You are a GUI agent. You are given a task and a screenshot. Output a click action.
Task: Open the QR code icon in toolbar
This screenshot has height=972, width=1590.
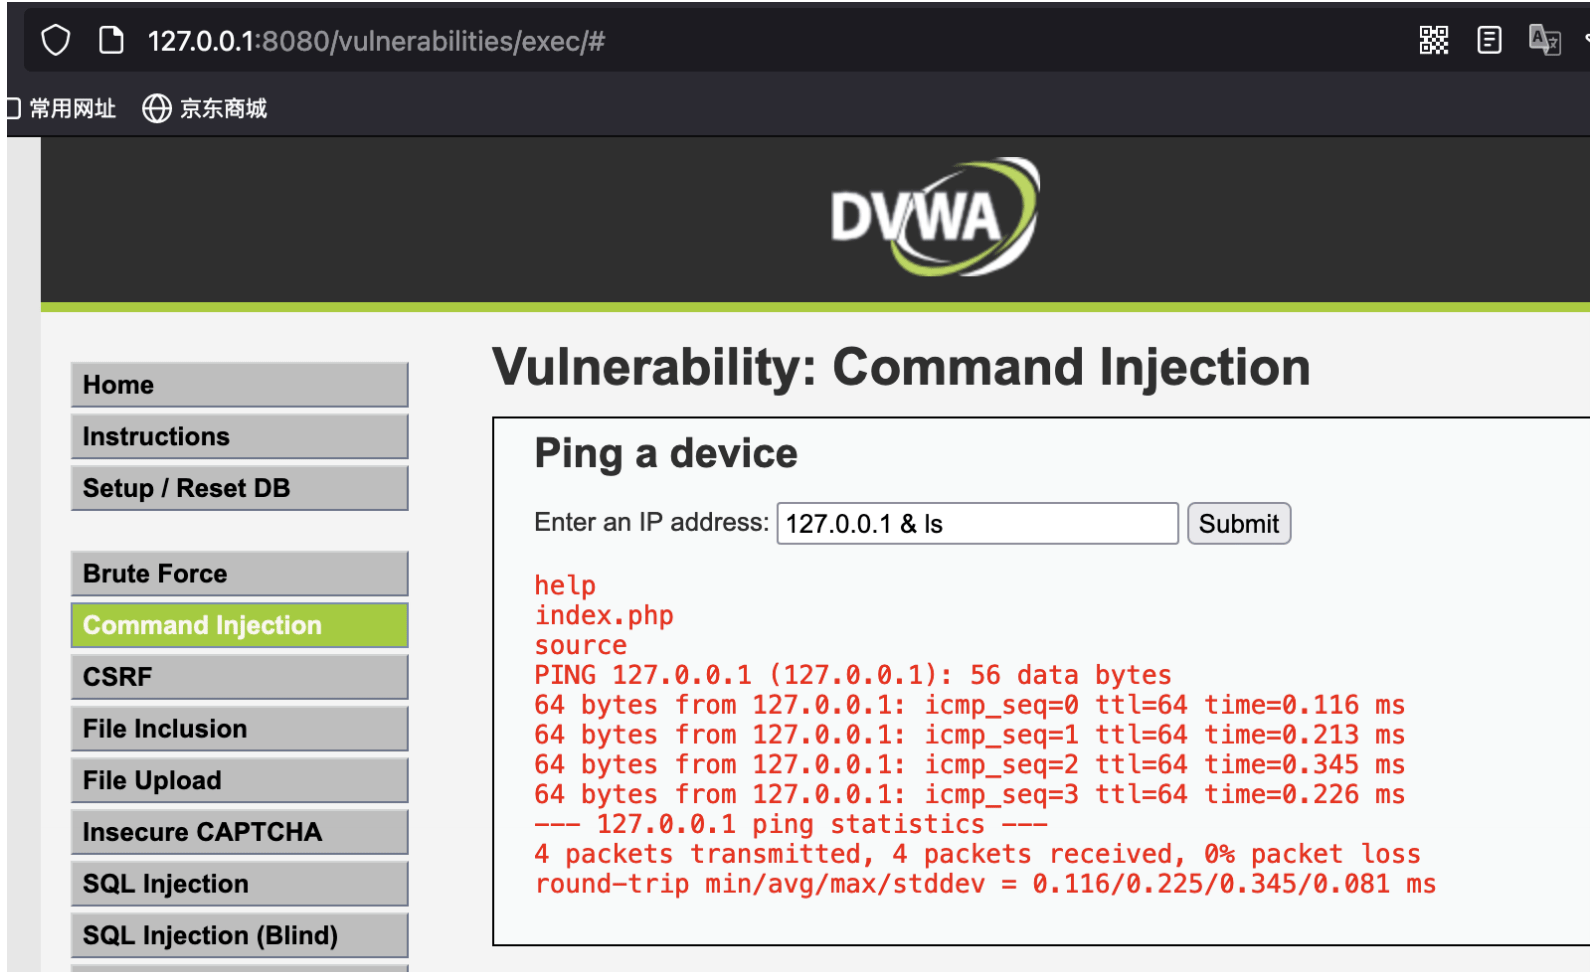(1434, 40)
